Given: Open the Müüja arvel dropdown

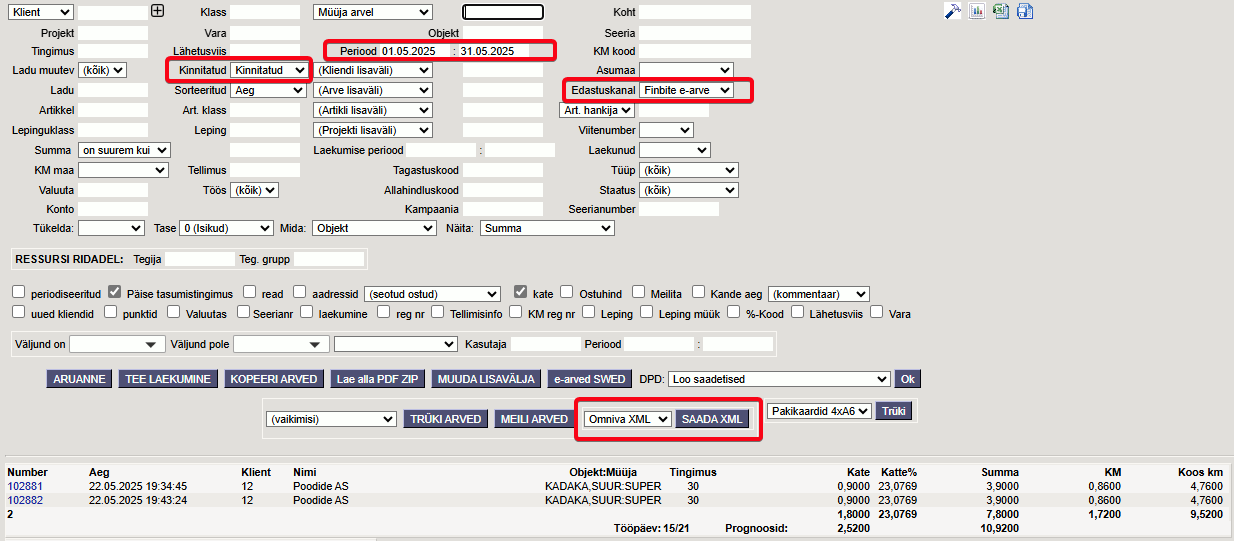Looking at the screenshot, I should click(x=372, y=12).
